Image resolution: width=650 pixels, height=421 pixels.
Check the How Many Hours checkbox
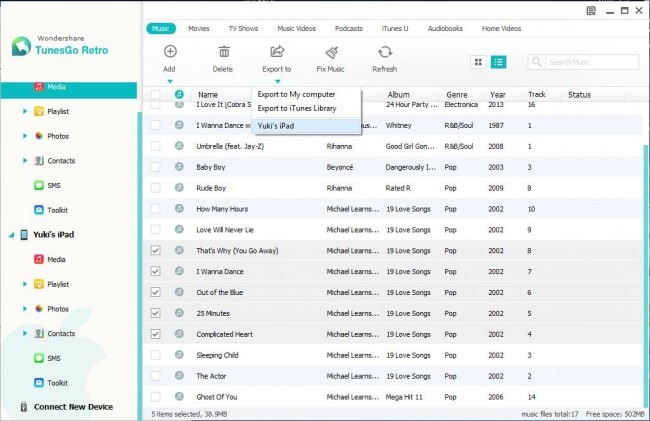[155, 209]
